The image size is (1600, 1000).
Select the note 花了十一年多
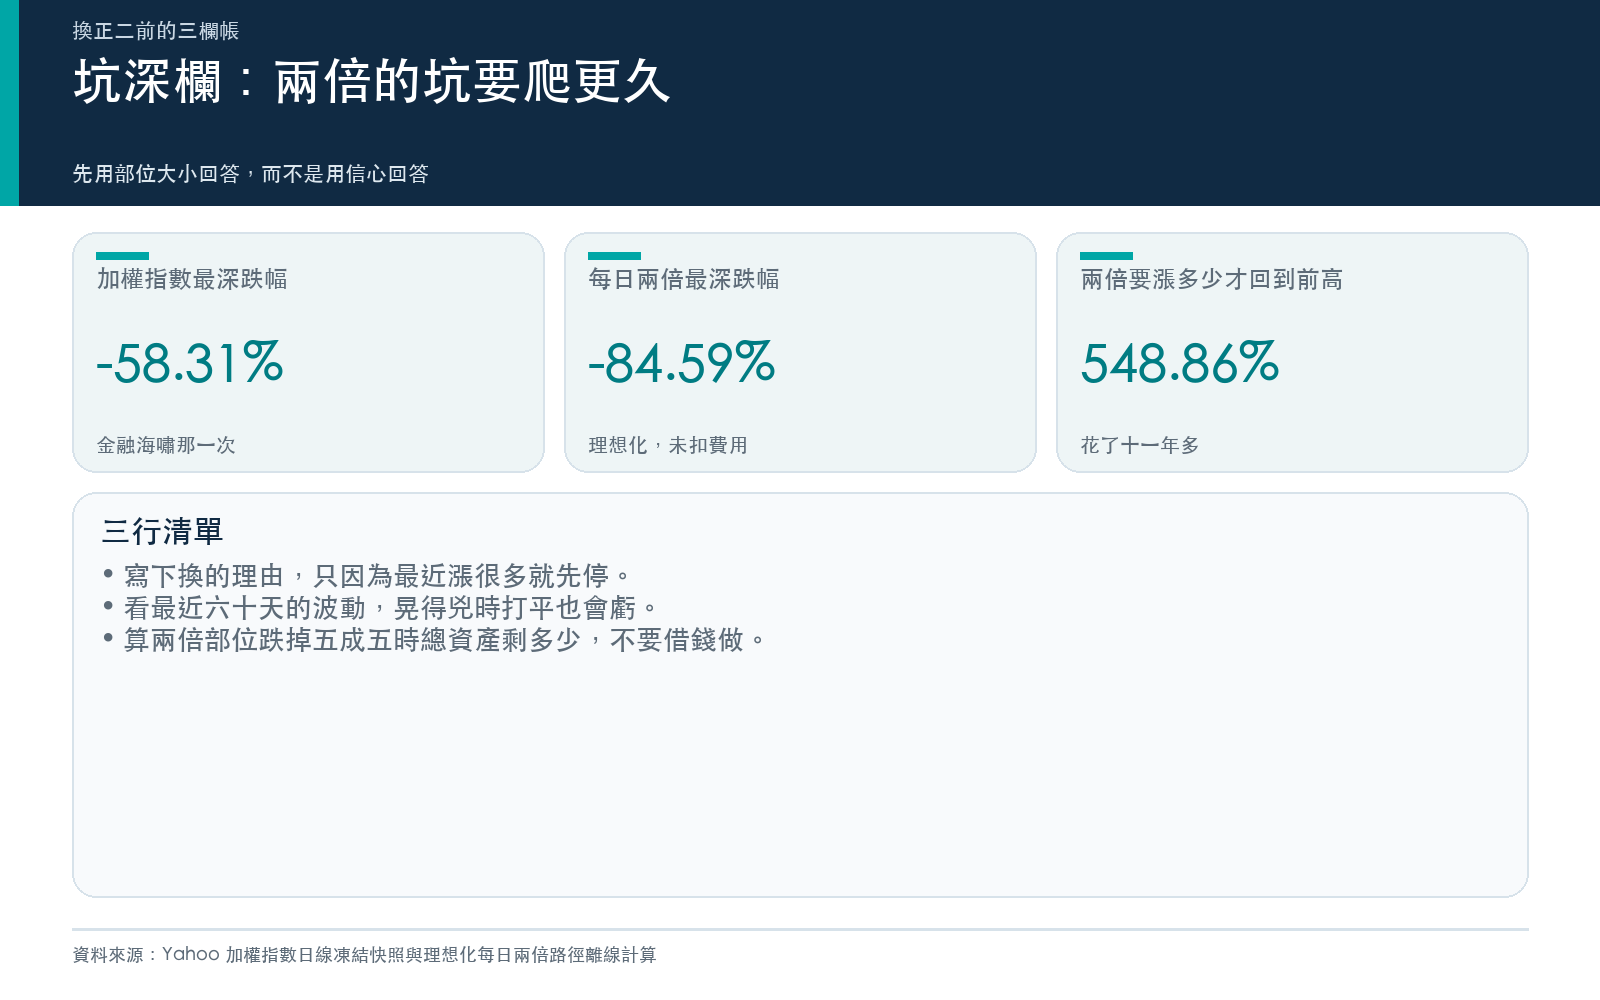1140,445
